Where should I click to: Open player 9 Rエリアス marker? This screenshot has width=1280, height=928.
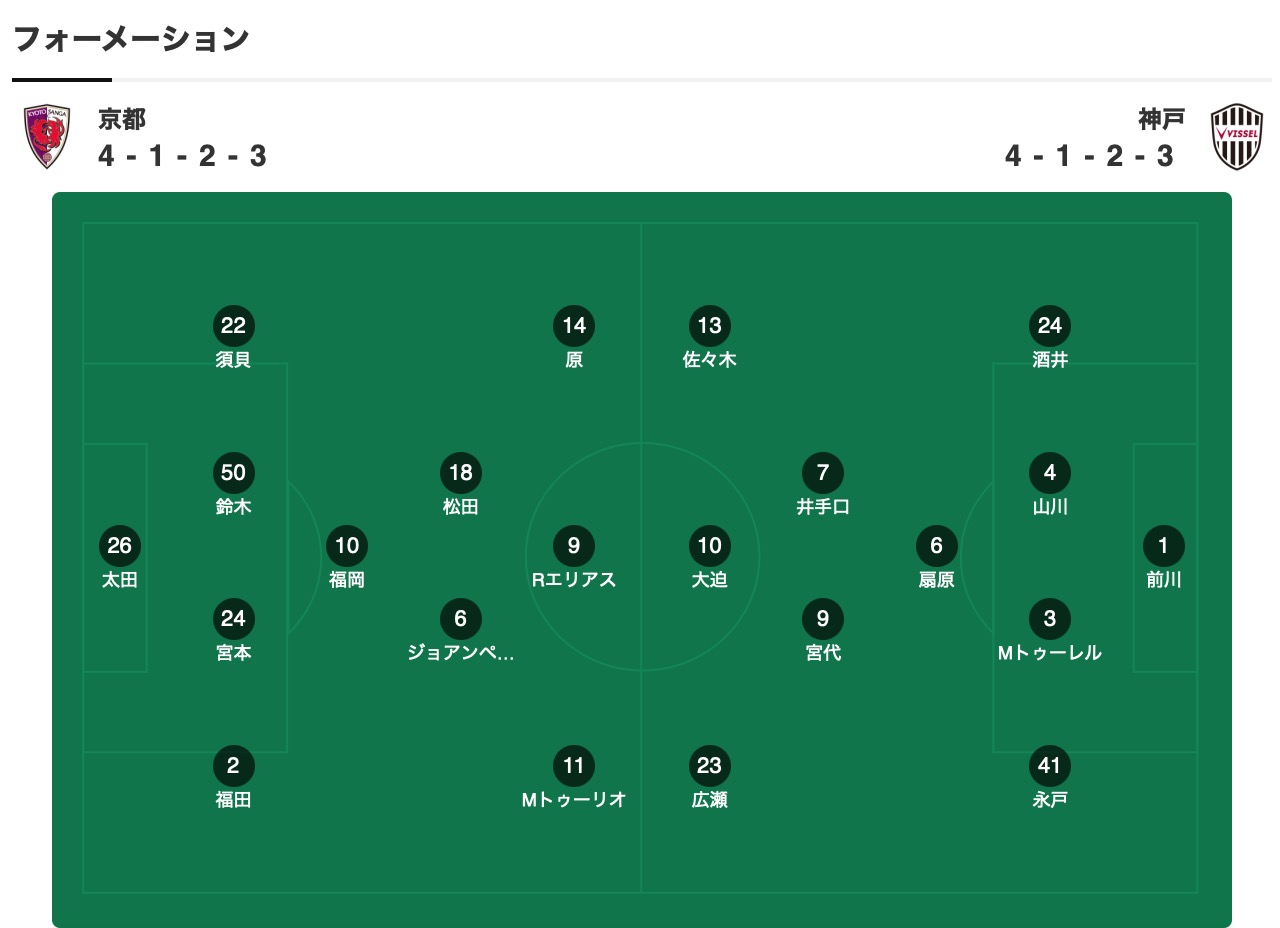point(574,546)
